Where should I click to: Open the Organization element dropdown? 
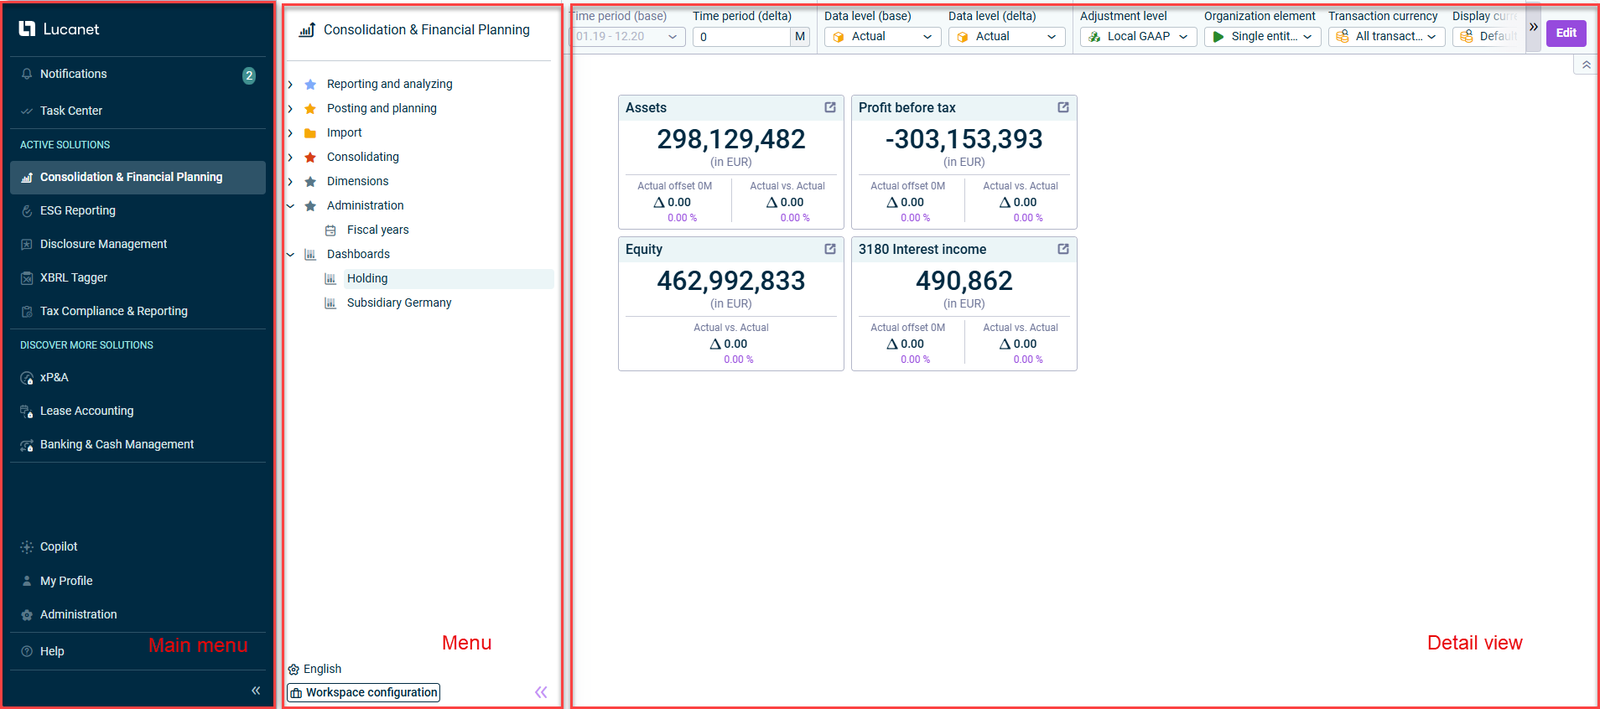click(1262, 37)
